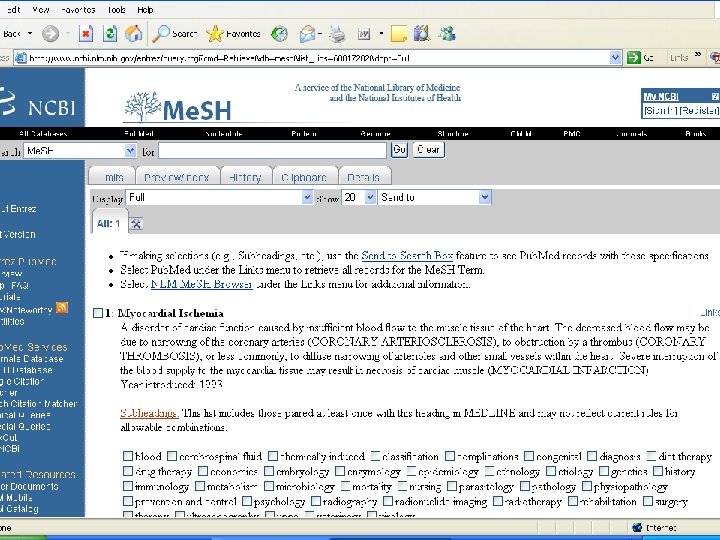This screenshot has height=540, width=720.
Task: Select the All: 1 results tab
Action: pyautogui.click(x=109, y=224)
